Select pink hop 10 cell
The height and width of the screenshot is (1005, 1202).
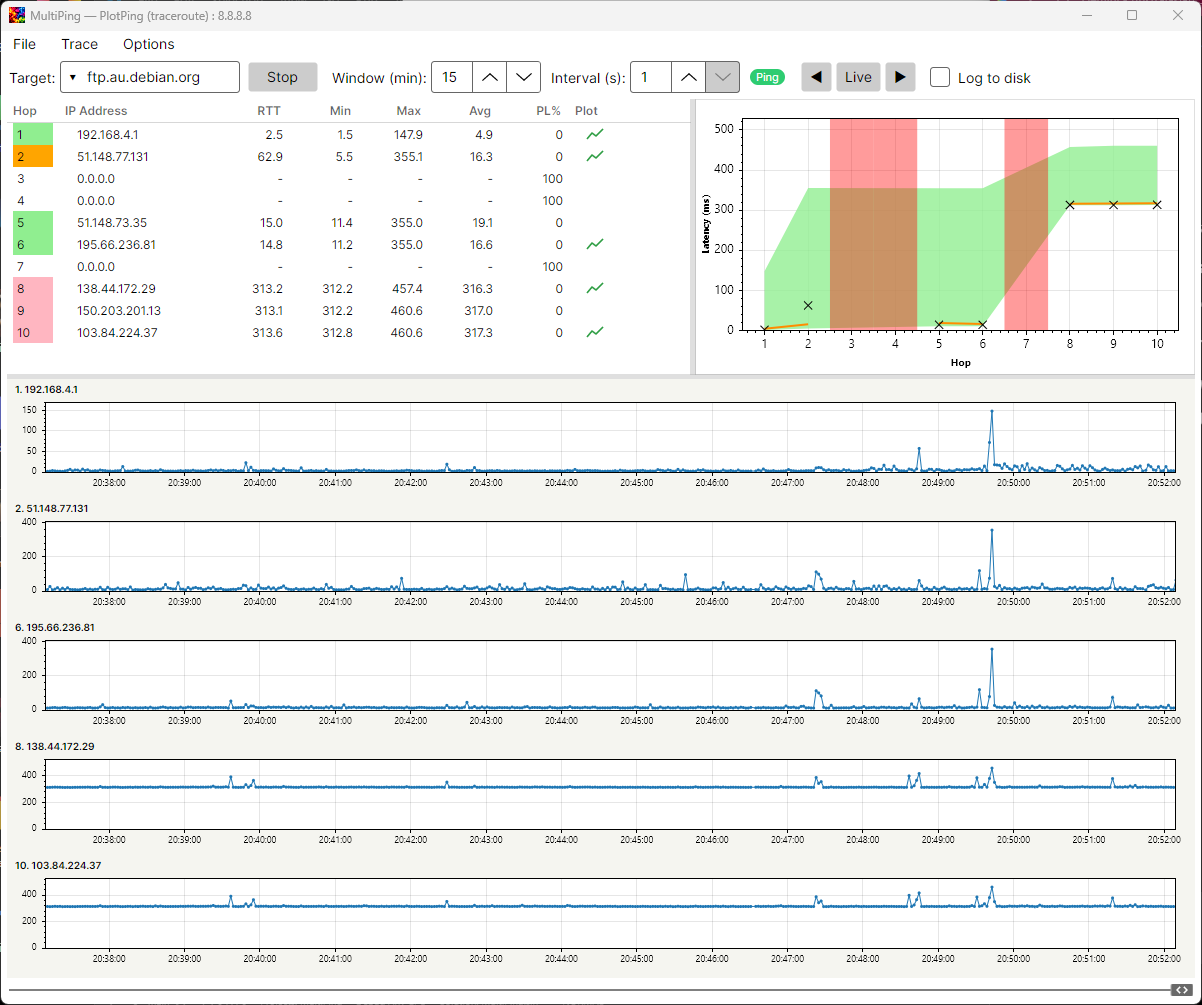pos(32,332)
